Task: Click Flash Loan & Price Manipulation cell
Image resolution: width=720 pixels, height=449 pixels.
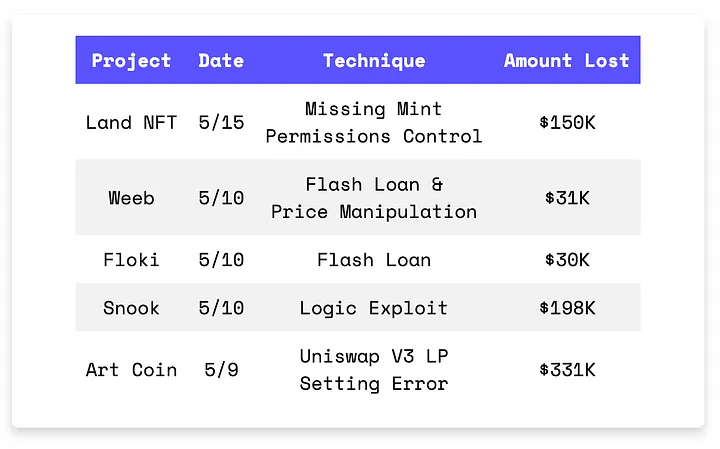Action: [374, 198]
